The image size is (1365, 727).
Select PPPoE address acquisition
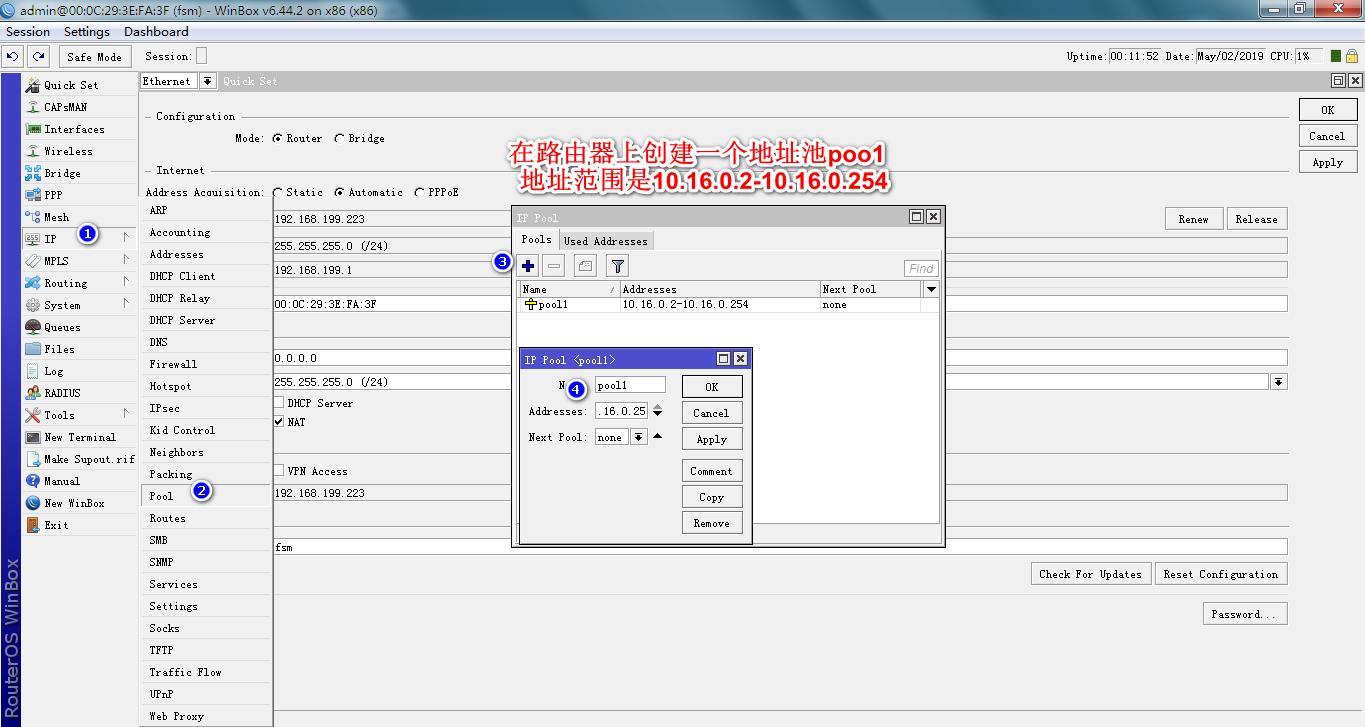[x=419, y=192]
